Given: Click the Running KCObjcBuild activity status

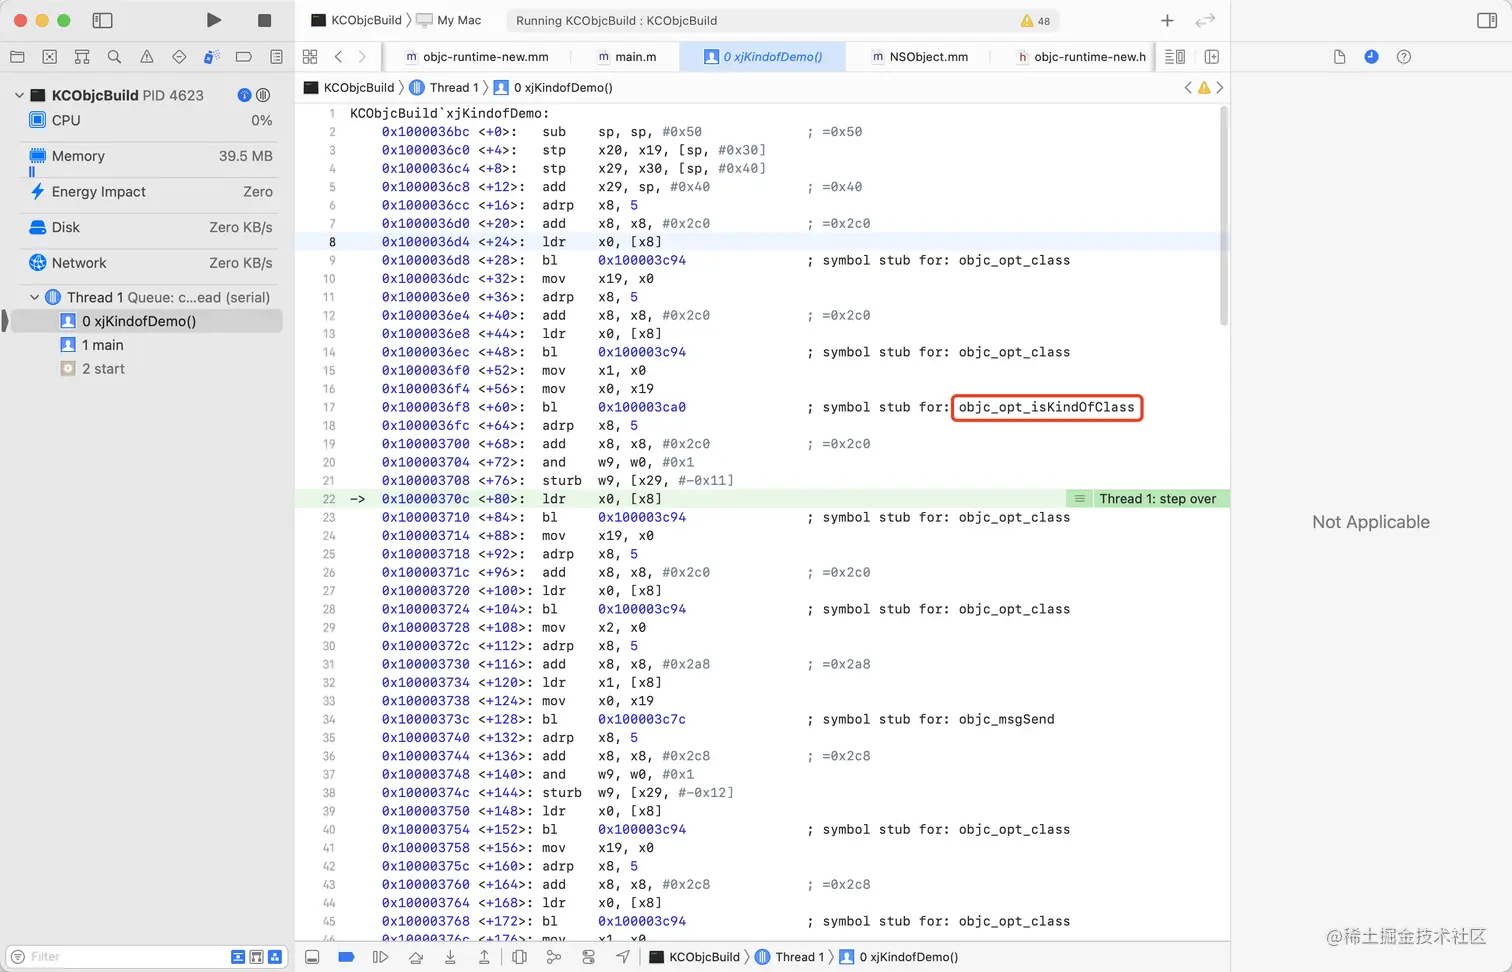Looking at the screenshot, I should [x=616, y=21].
